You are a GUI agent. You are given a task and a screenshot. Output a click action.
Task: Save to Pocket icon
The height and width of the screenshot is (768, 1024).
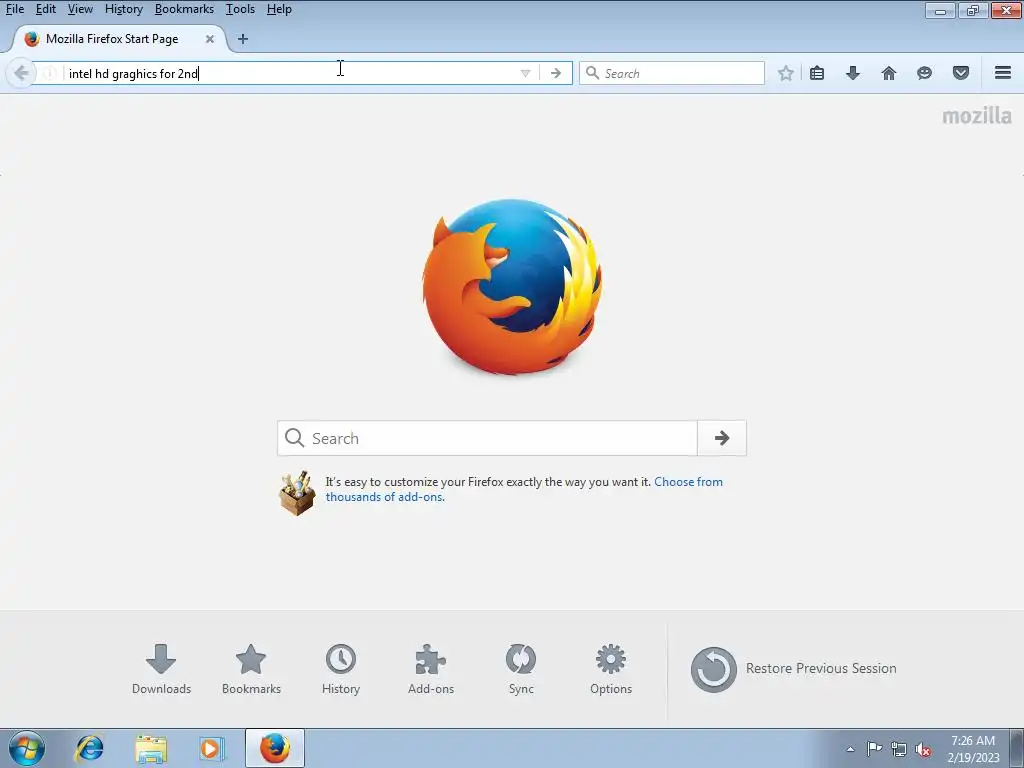pos(961,73)
